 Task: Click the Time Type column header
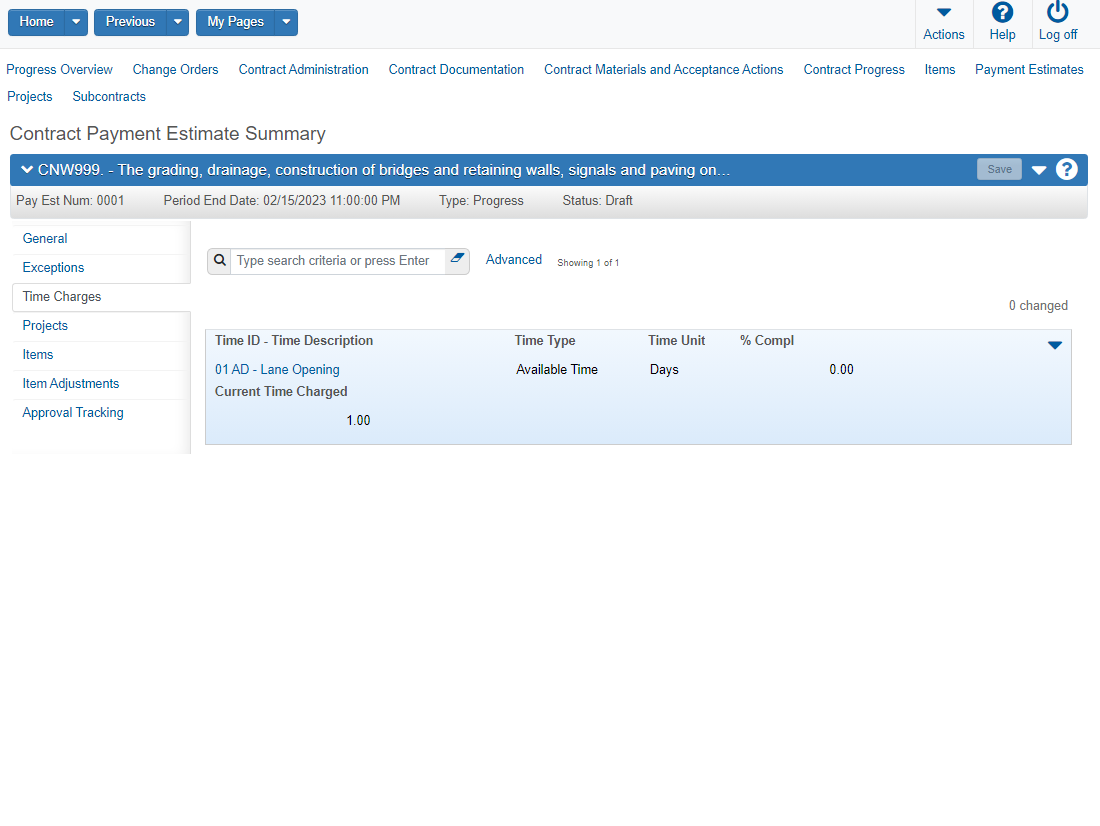(x=544, y=340)
